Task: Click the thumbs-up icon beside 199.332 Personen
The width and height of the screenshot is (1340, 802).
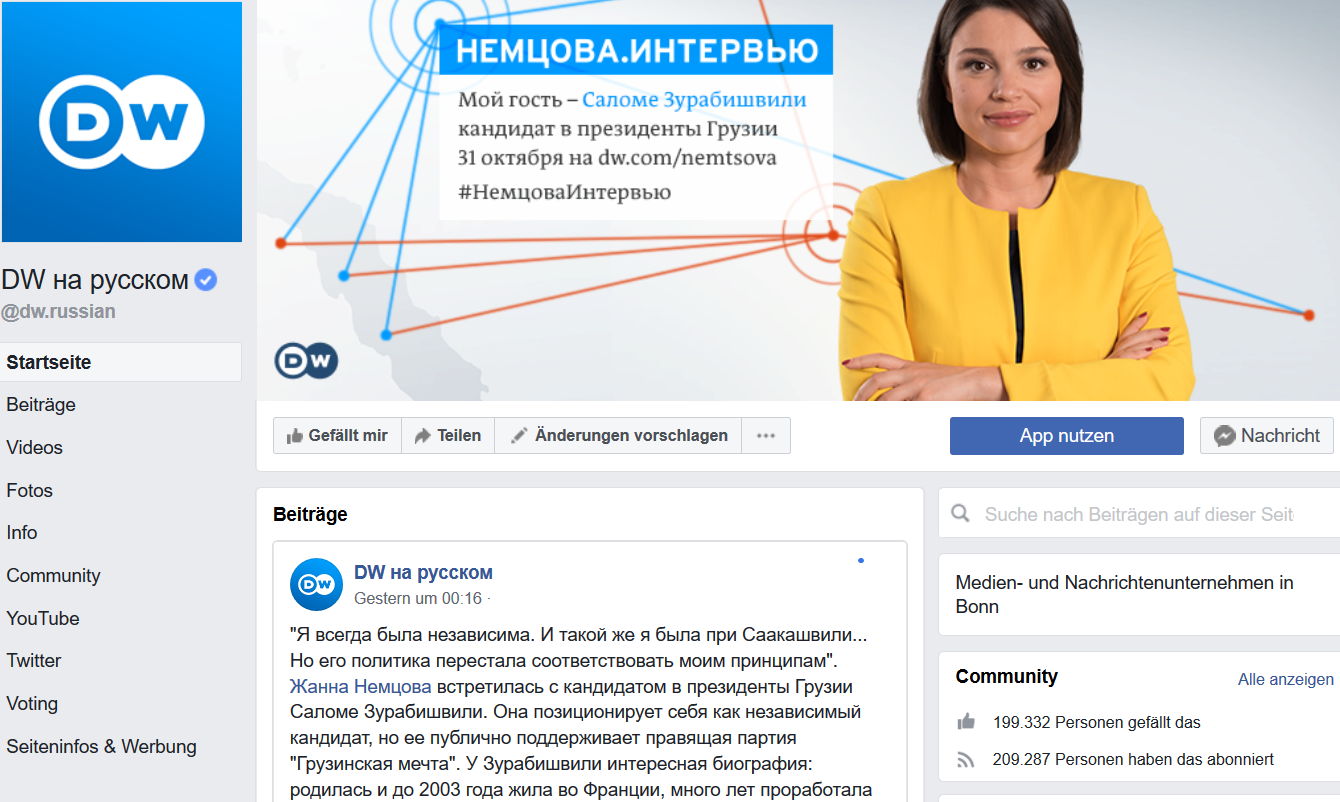Action: [966, 722]
